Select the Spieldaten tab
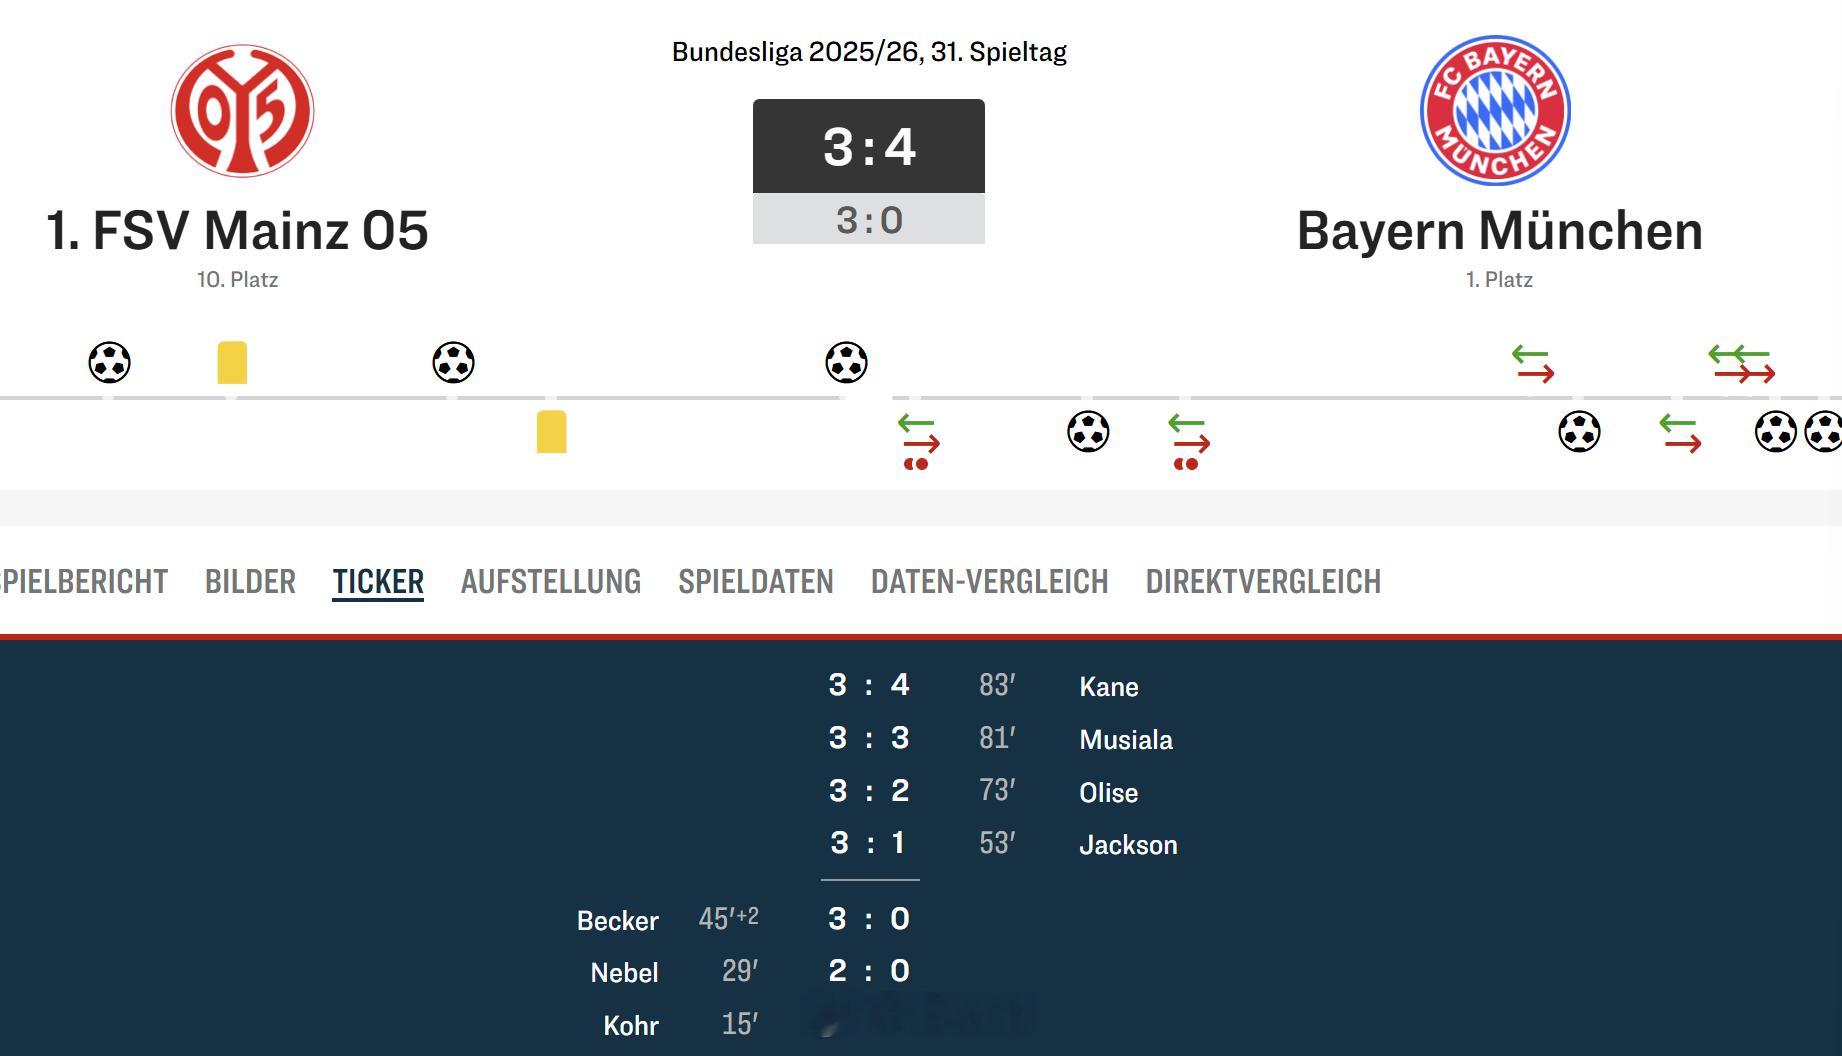 click(755, 582)
